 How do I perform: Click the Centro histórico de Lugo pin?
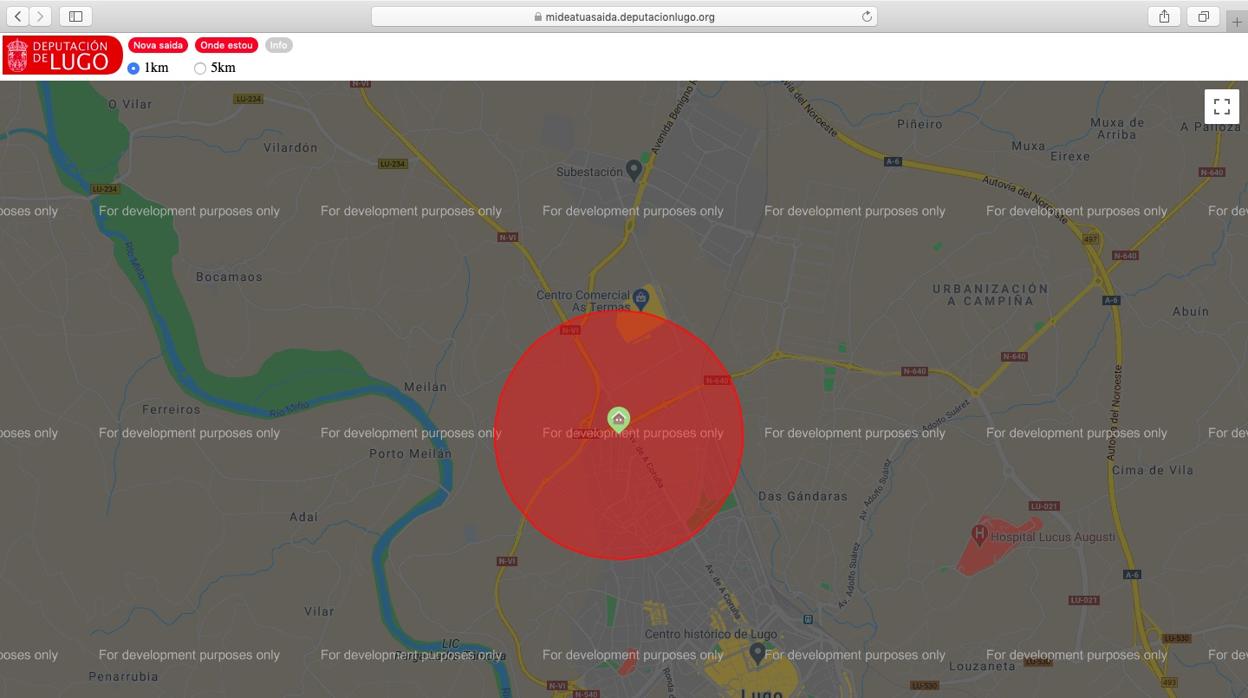pos(758,652)
